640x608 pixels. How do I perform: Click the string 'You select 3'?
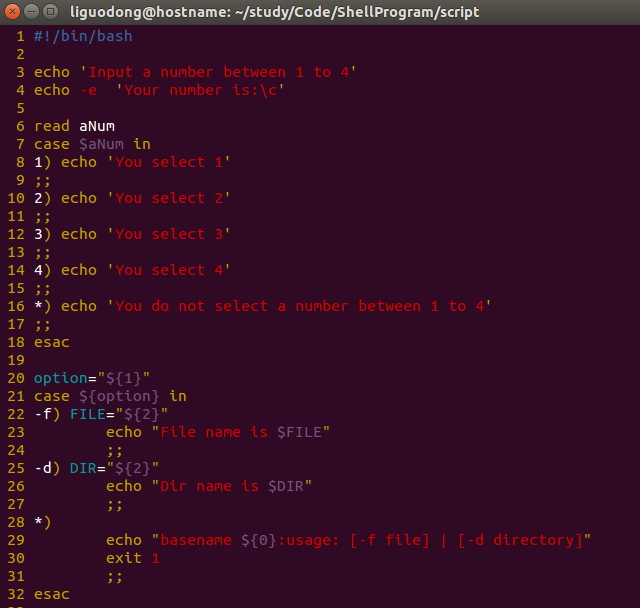tap(169, 234)
